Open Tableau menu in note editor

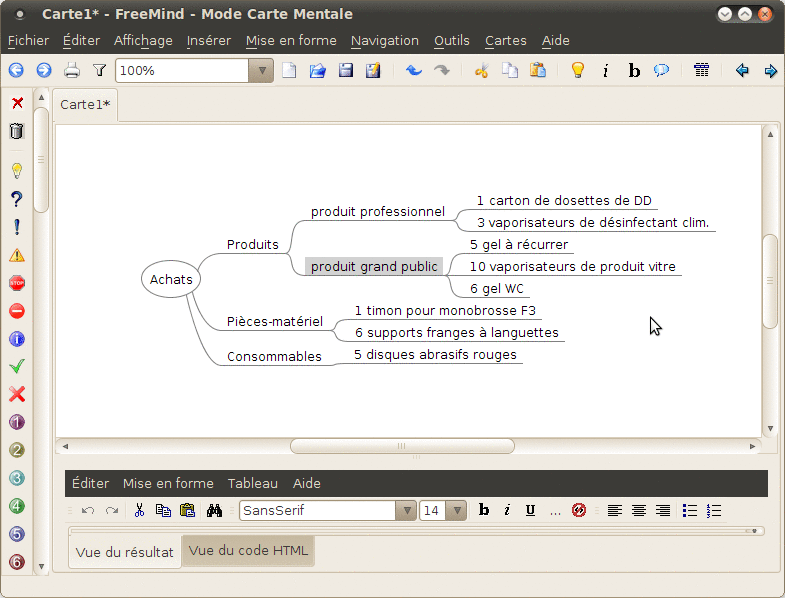(253, 483)
